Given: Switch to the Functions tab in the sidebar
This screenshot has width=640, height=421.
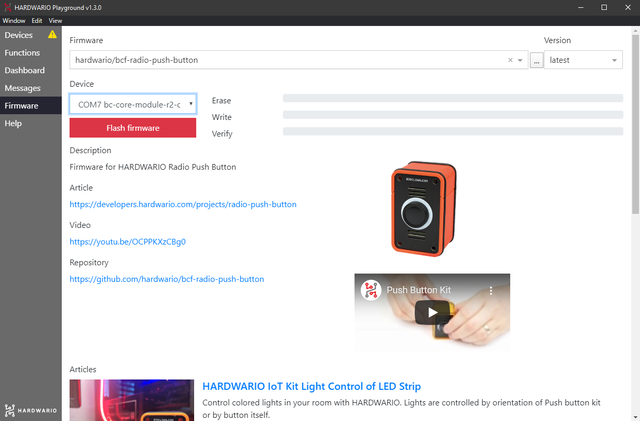Looking at the screenshot, I should (x=23, y=53).
